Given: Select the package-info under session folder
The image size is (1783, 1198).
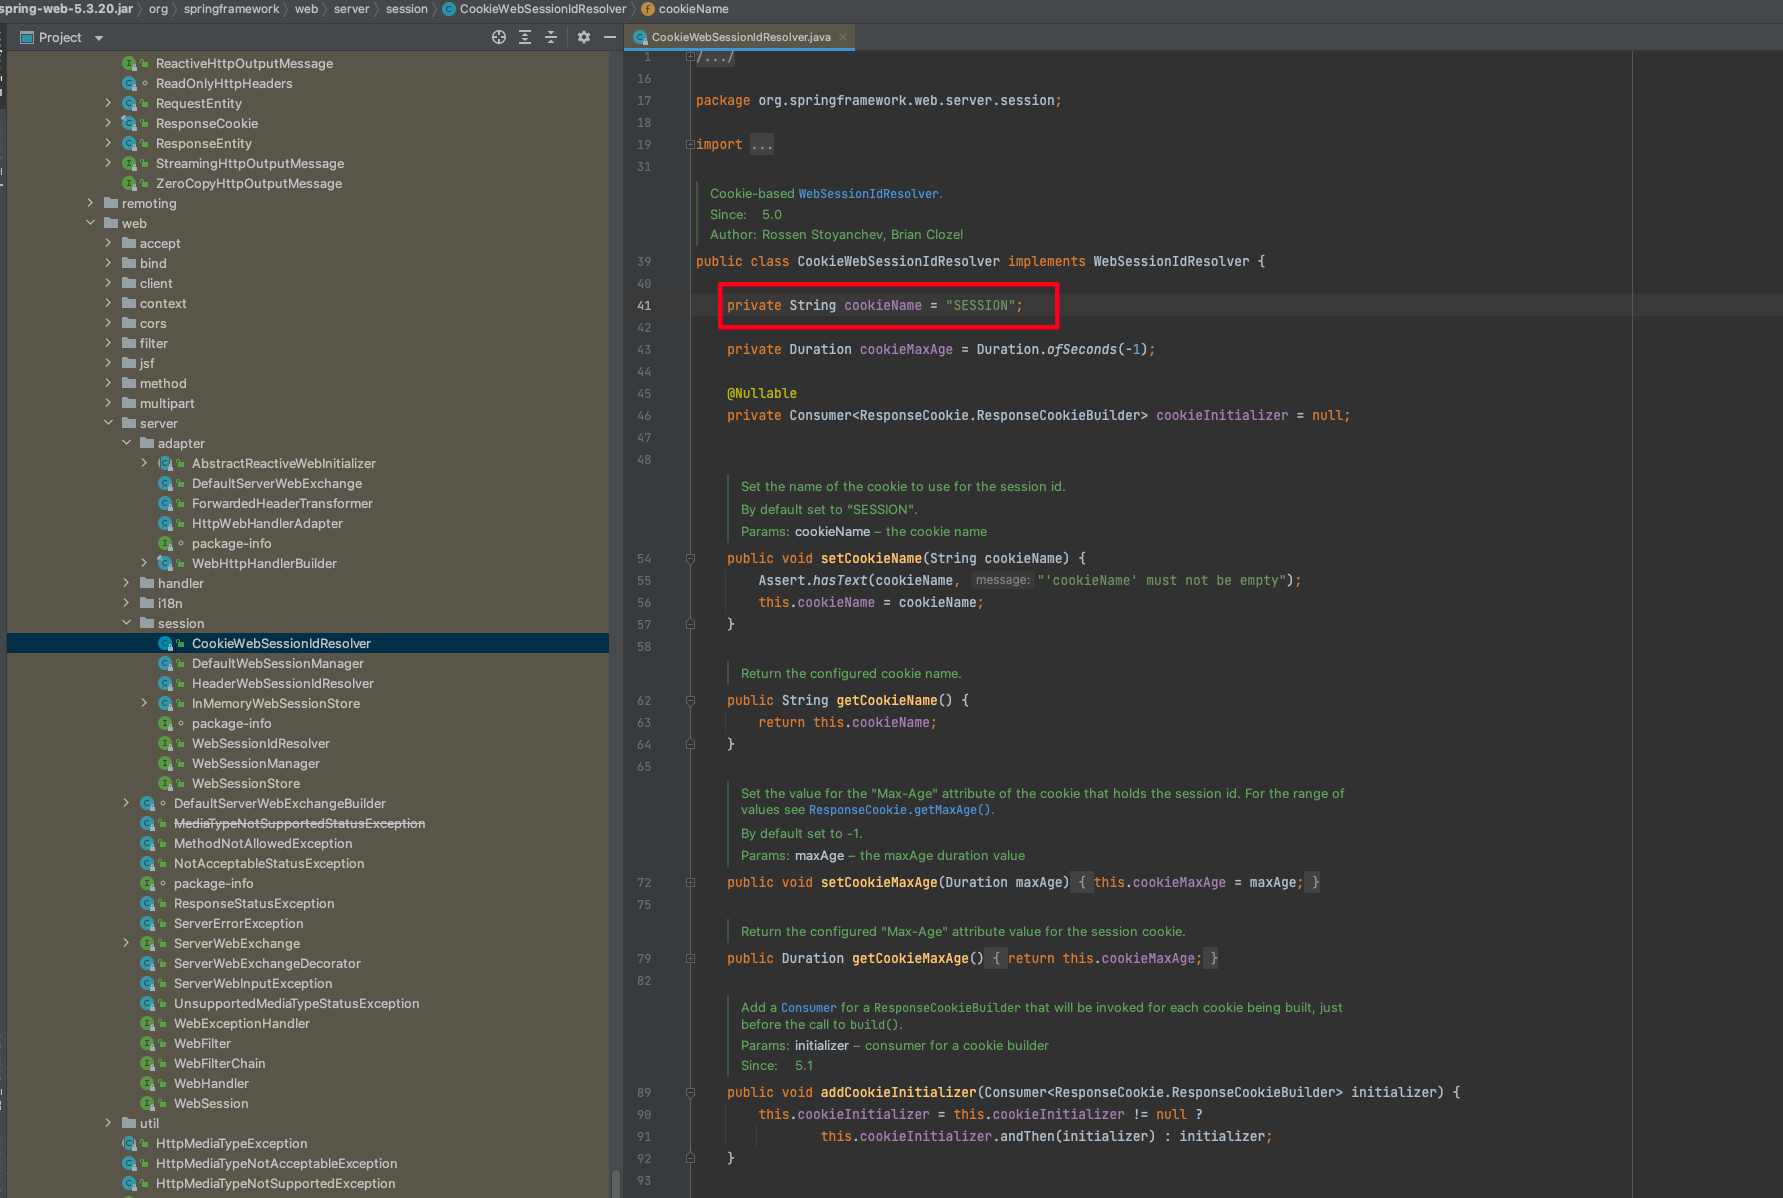Looking at the screenshot, I should pyautogui.click(x=231, y=723).
